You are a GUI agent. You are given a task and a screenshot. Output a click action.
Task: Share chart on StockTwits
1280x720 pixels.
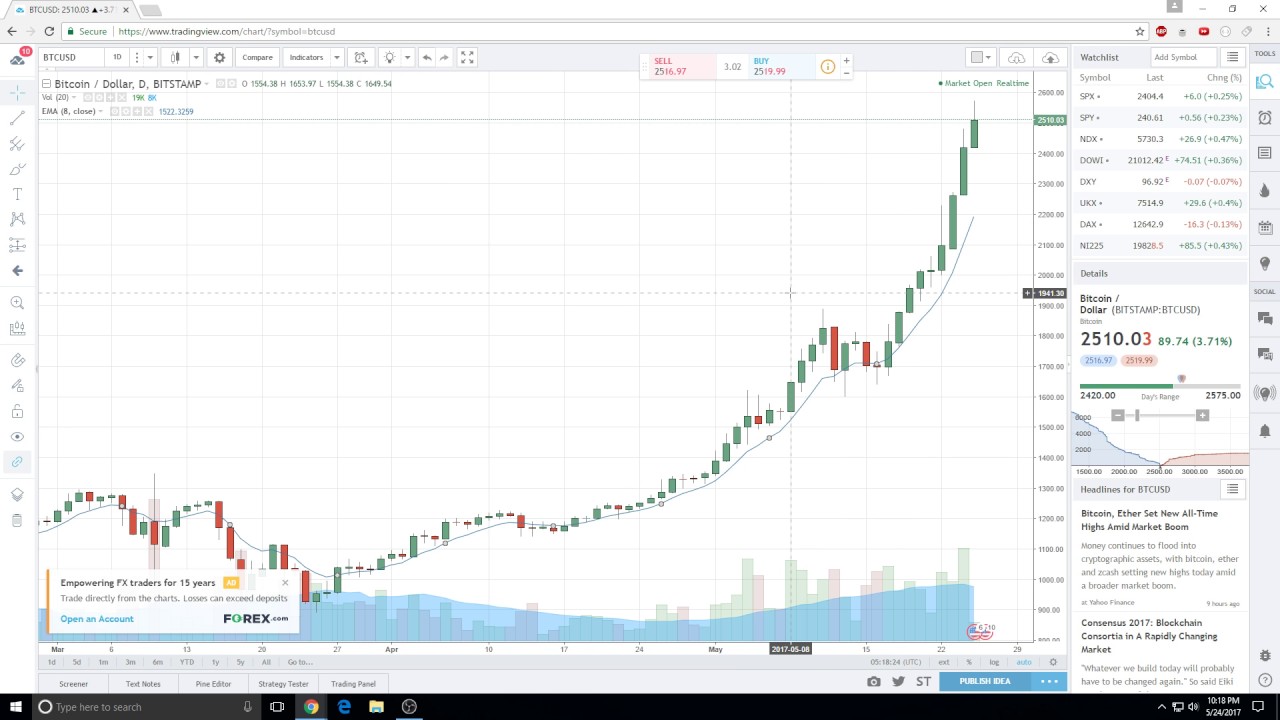(x=923, y=681)
